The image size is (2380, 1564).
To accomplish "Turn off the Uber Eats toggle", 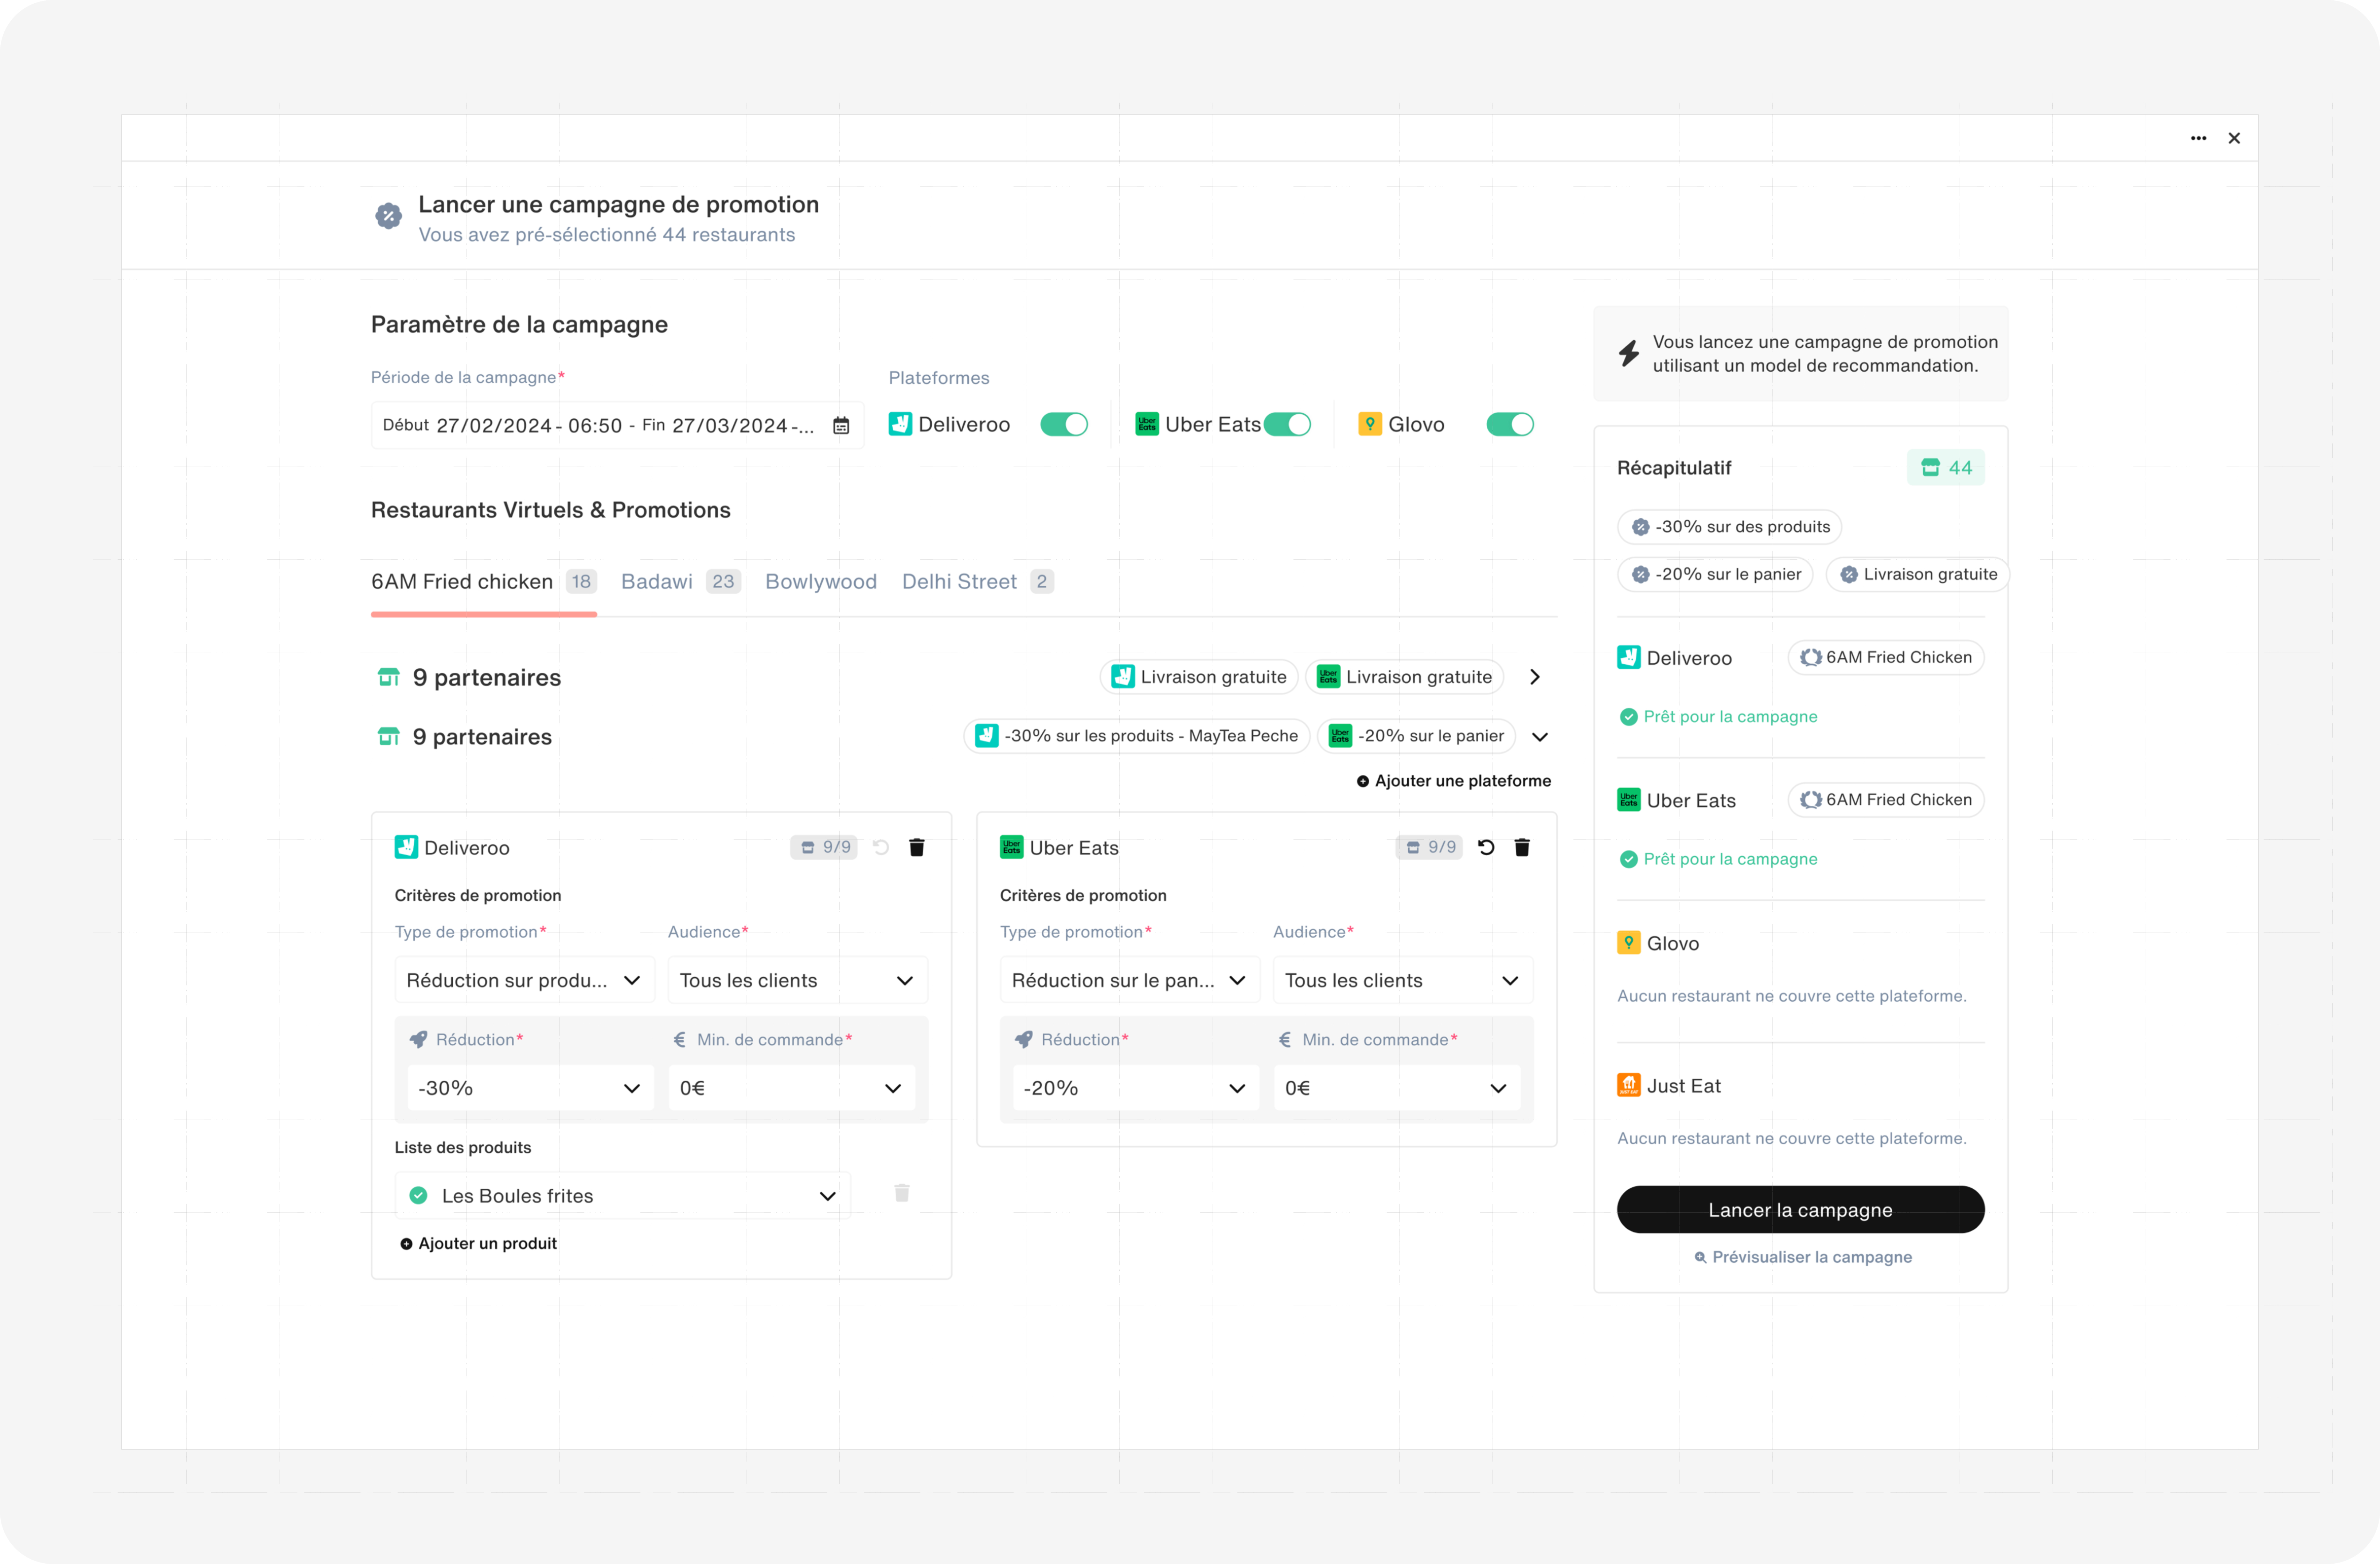I will (x=1287, y=425).
